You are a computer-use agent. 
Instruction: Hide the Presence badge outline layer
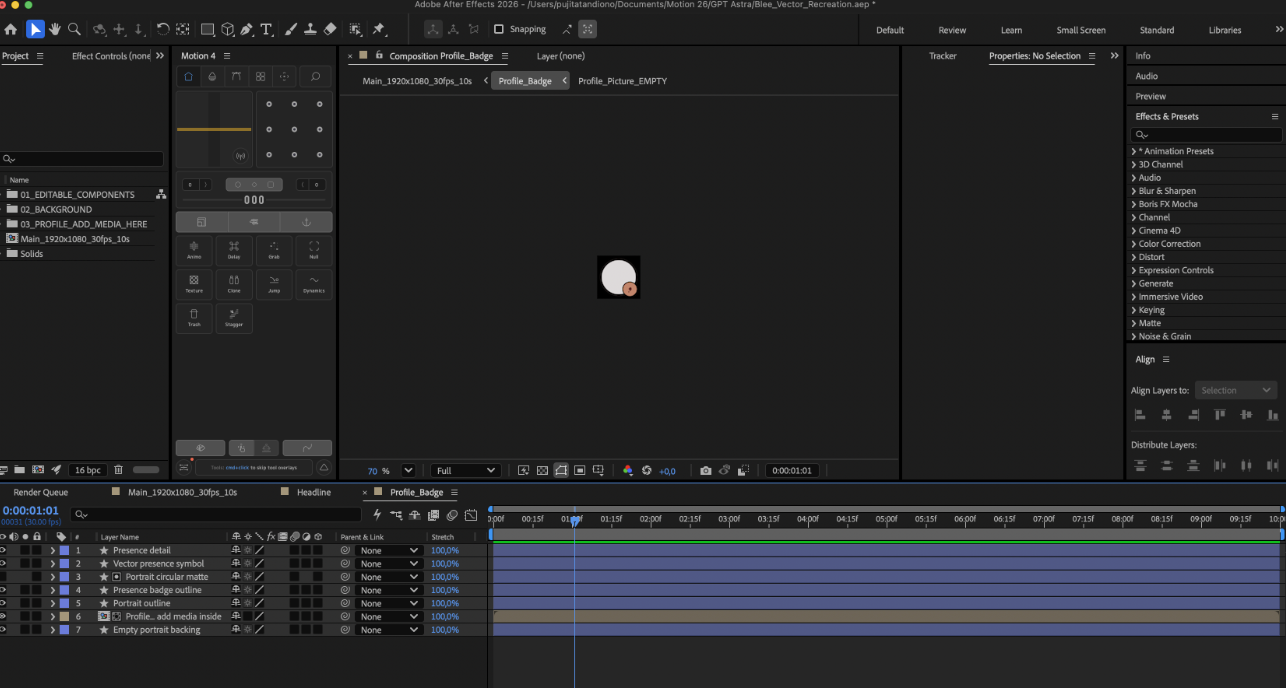point(4,590)
